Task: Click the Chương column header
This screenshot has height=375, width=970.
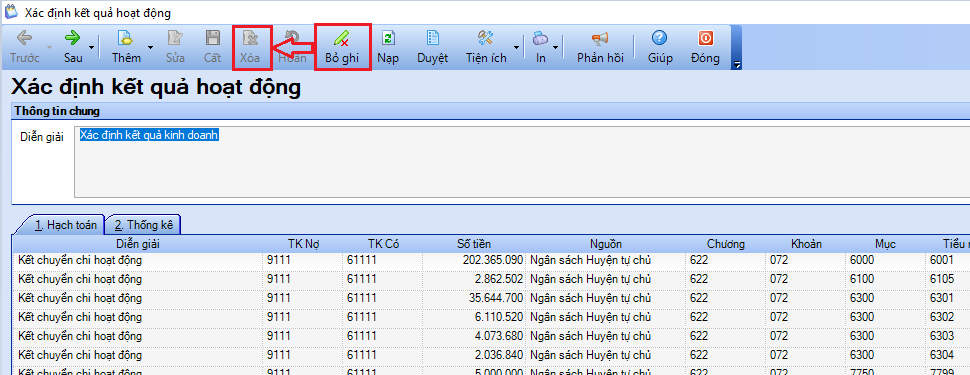Action: pyautogui.click(x=726, y=244)
